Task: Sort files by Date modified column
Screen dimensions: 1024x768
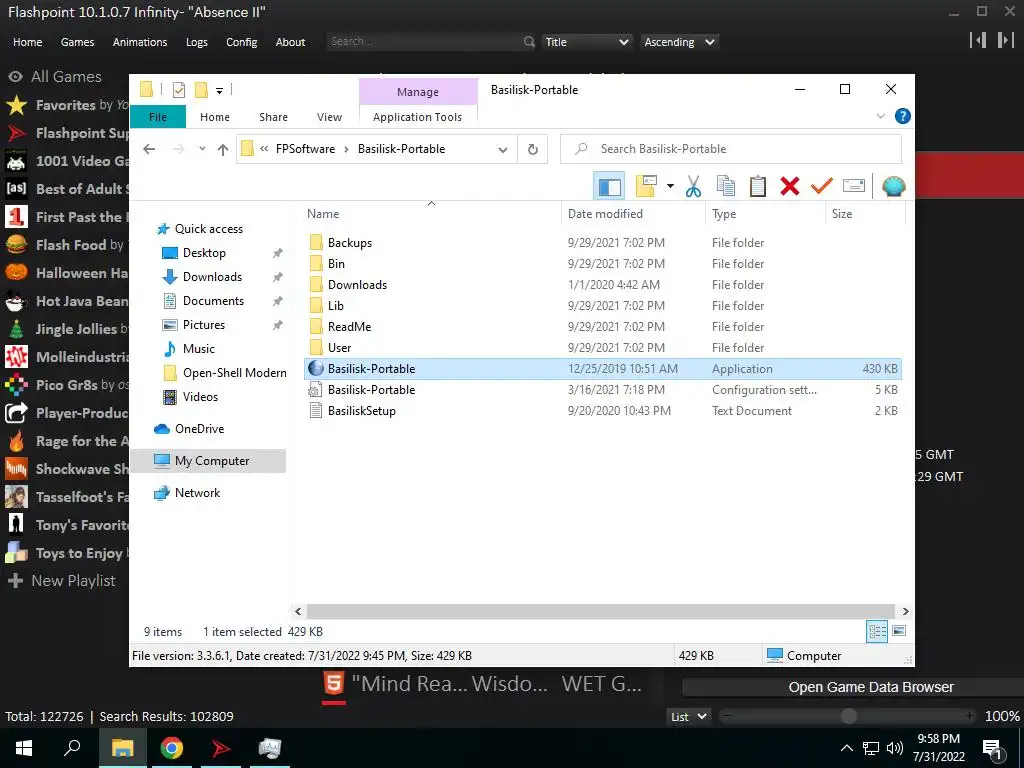Action: click(x=633, y=214)
